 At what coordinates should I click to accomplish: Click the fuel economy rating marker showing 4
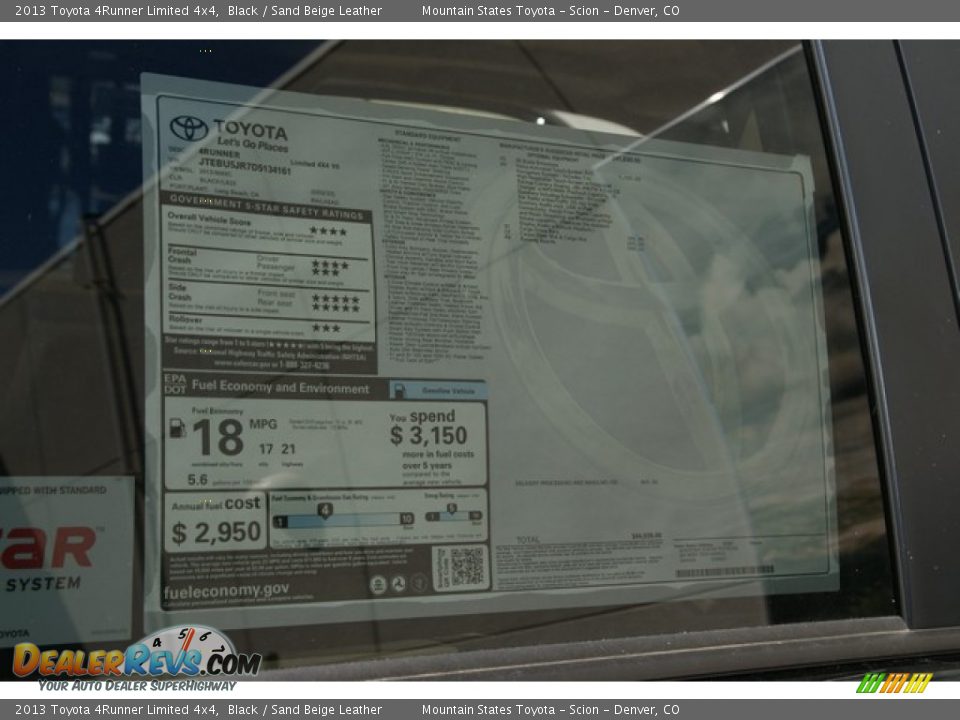pos(324,510)
